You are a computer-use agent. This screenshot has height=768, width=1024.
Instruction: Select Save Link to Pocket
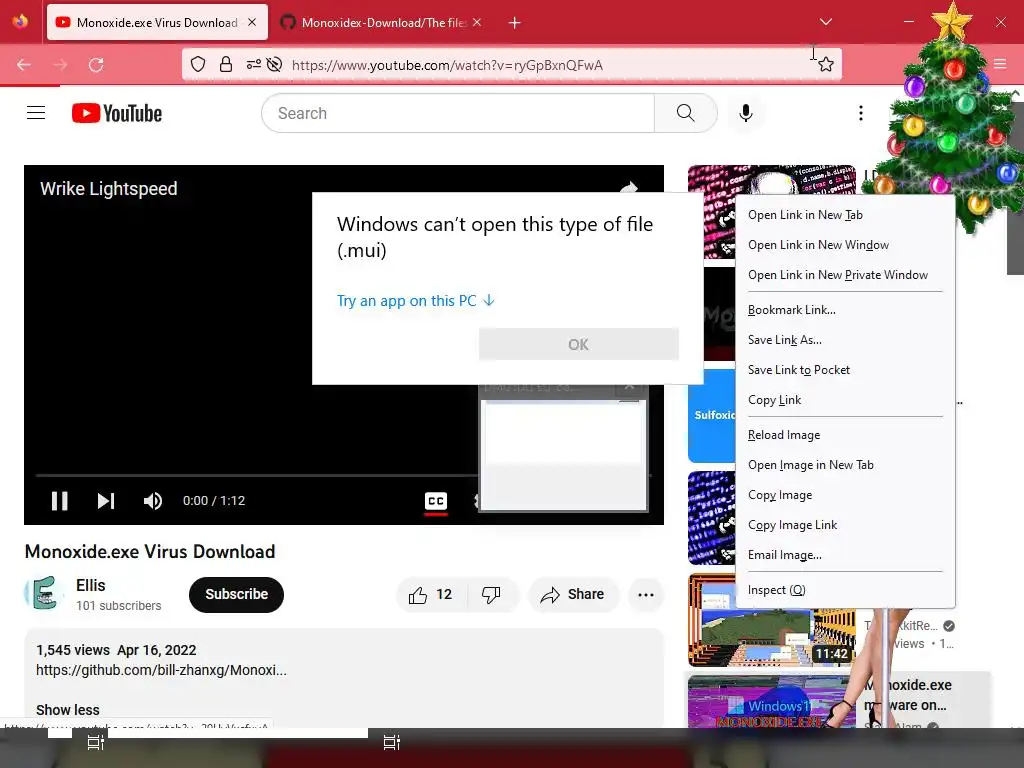(x=845, y=370)
